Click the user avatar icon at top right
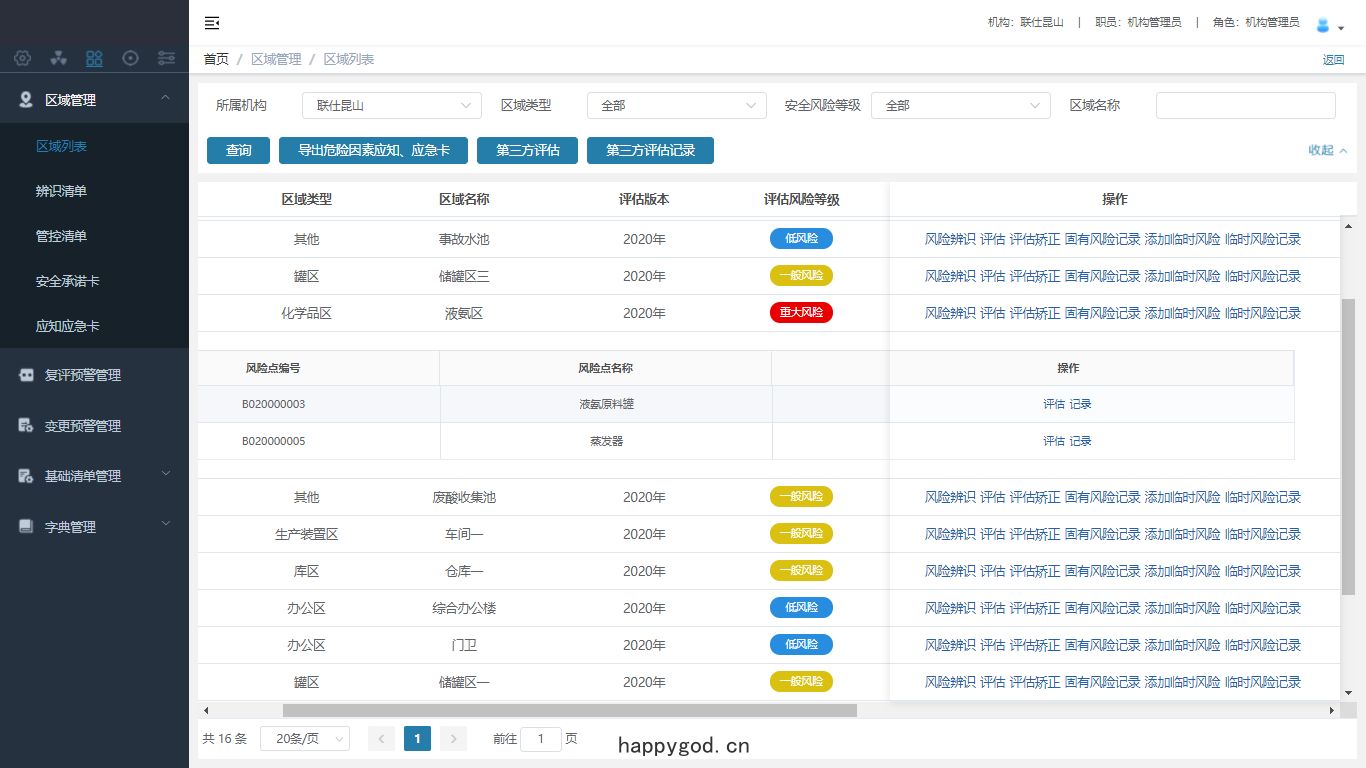The image size is (1366, 768). (1323, 25)
